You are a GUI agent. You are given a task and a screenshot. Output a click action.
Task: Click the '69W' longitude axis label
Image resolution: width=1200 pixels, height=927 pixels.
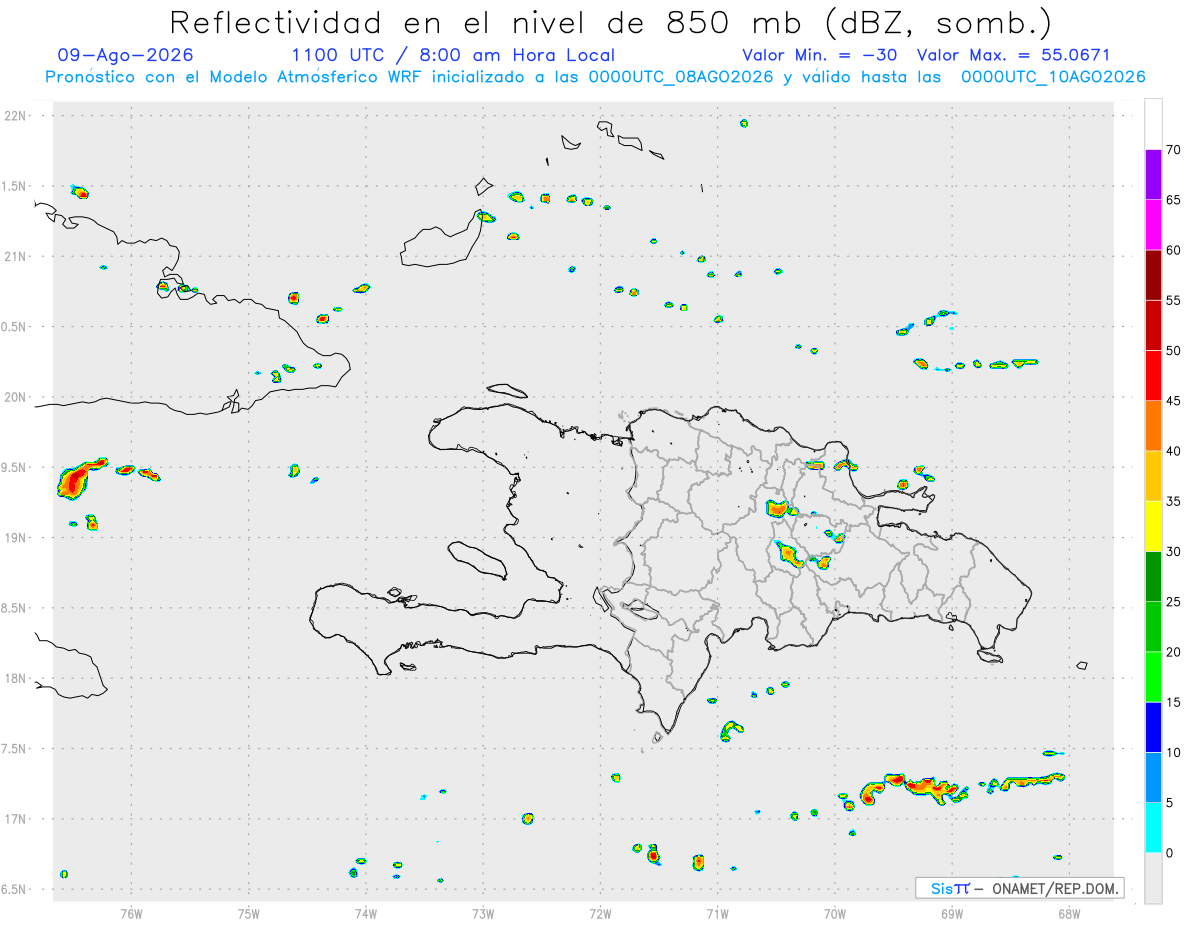point(952,912)
